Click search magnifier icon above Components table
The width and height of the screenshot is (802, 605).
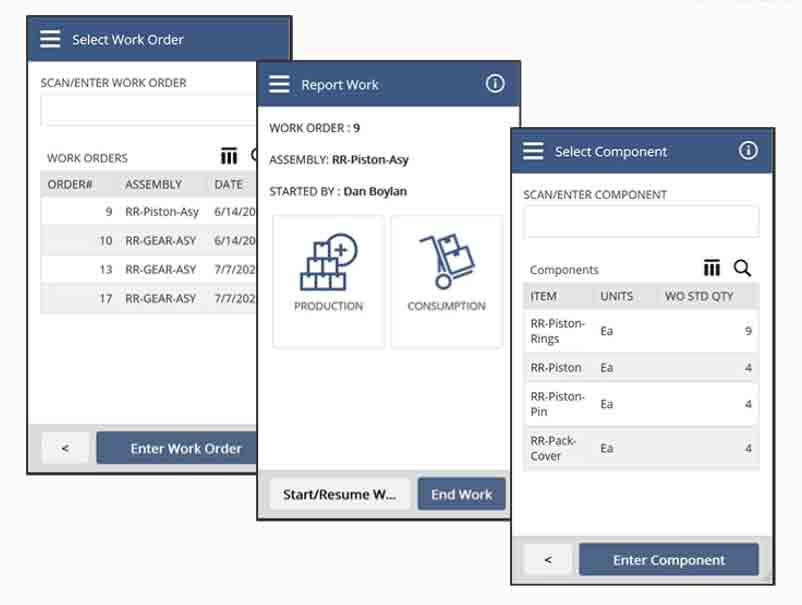(x=742, y=268)
